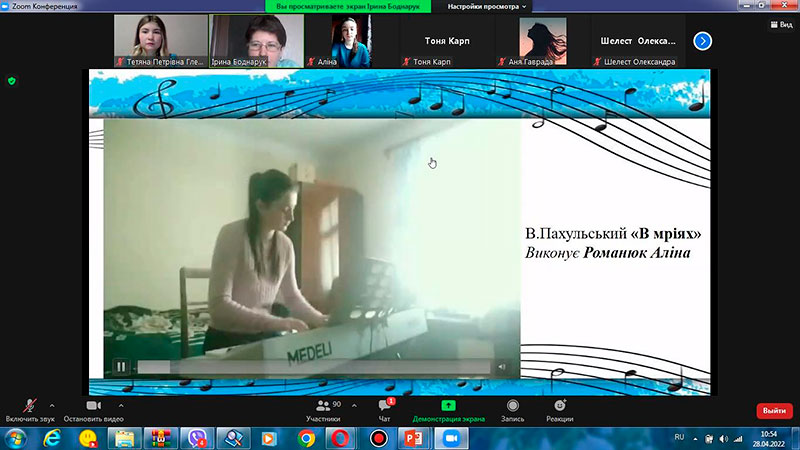Expand audio options arrow beside microphone
The height and width of the screenshot is (450, 800).
coord(52,406)
